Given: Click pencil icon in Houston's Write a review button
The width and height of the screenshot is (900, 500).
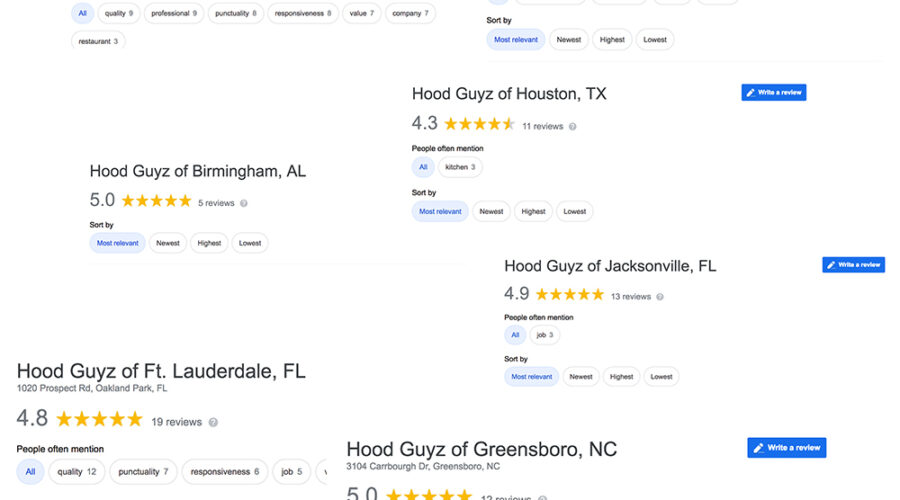Looking at the screenshot, I should coord(750,92).
